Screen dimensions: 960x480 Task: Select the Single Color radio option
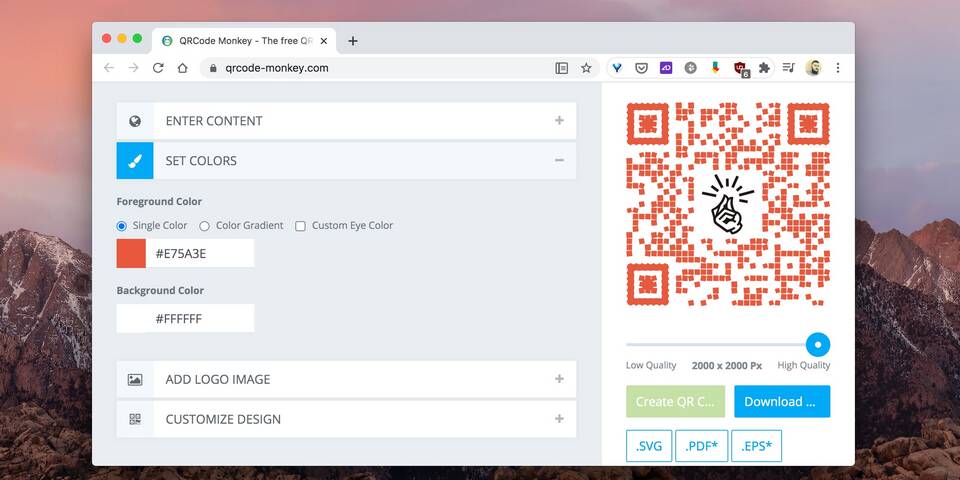tap(122, 226)
